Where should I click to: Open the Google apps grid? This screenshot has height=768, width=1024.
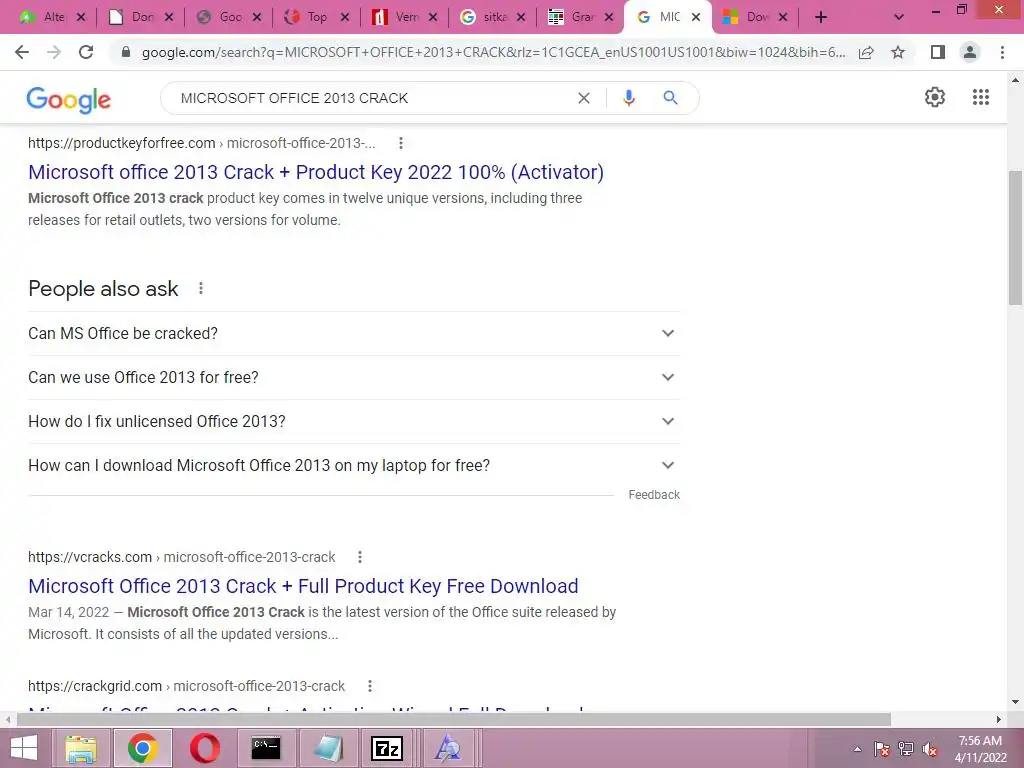pyautogui.click(x=980, y=97)
